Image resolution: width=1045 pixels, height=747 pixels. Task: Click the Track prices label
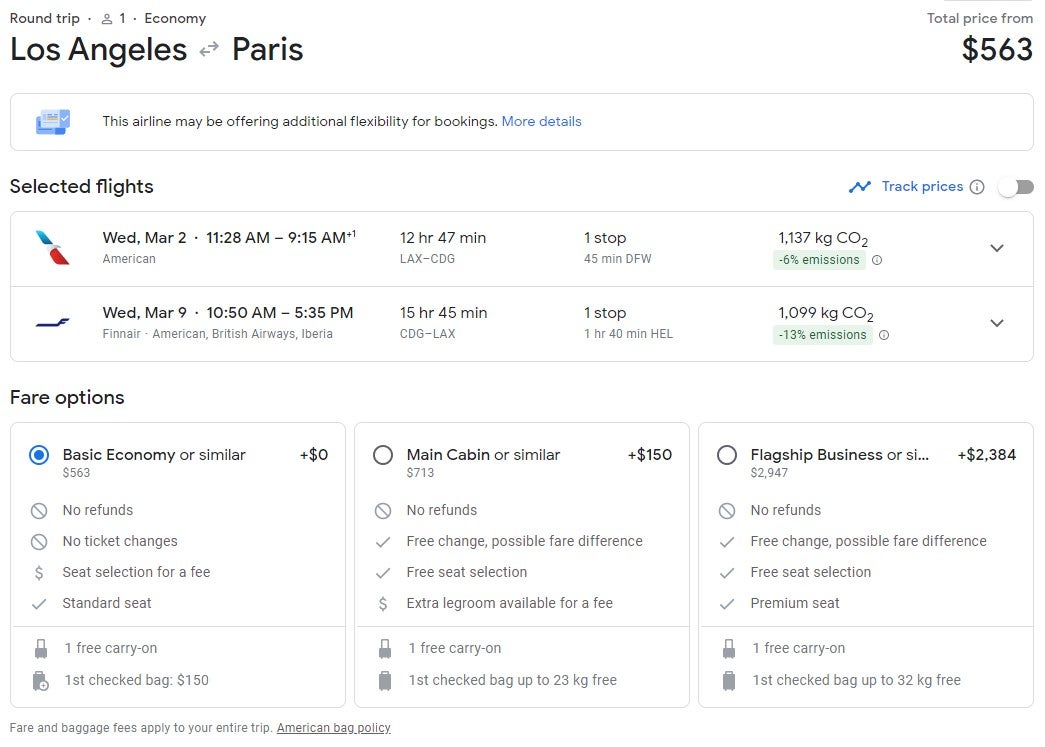pyautogui.click(x=922, y=186)
